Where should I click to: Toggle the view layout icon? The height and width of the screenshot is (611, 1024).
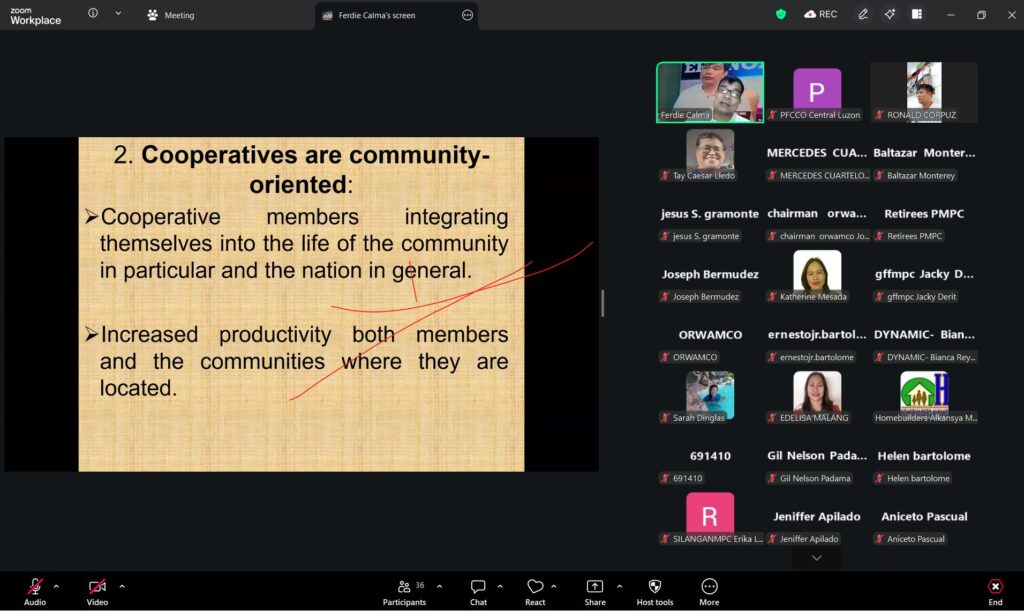[x=917, y=14]
